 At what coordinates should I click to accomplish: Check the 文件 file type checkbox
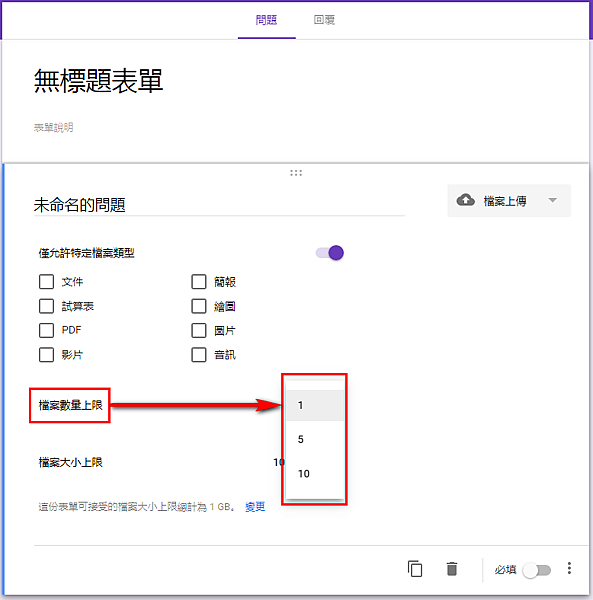point(46,282)
